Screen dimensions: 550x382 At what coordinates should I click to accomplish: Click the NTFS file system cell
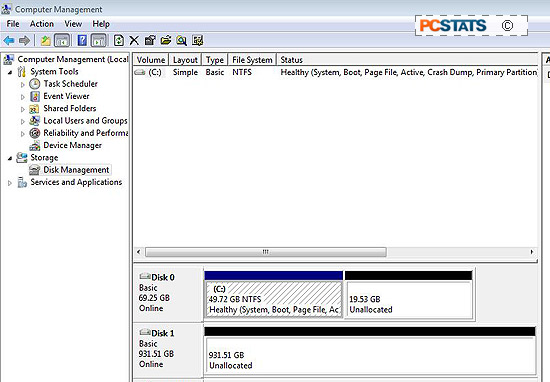click(x=242, y=72)
